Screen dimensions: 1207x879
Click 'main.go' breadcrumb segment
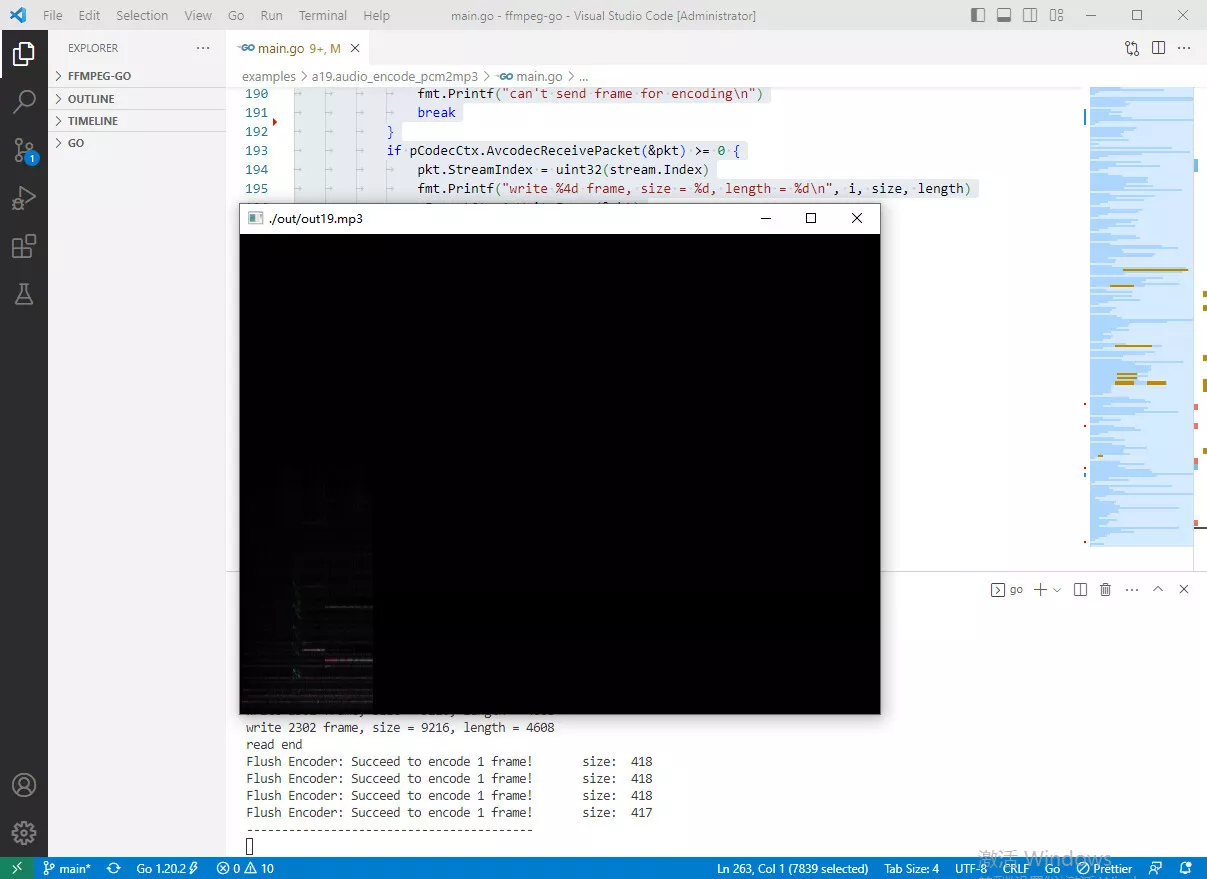point(530,76)
